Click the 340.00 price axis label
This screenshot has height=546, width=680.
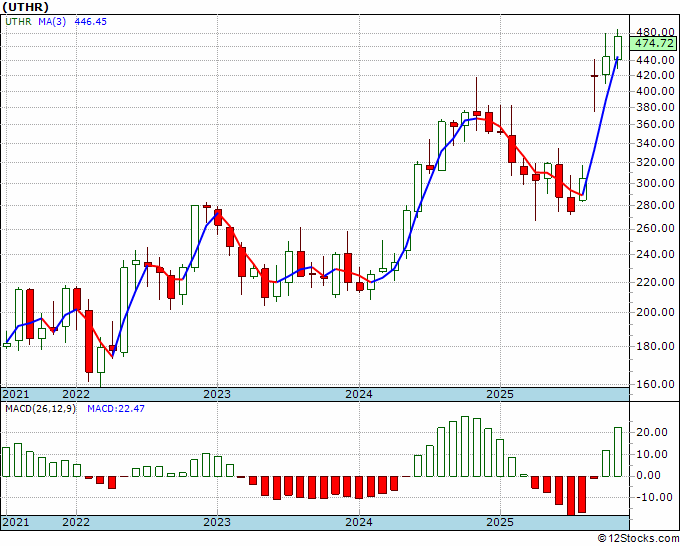(x=655, y=143)
